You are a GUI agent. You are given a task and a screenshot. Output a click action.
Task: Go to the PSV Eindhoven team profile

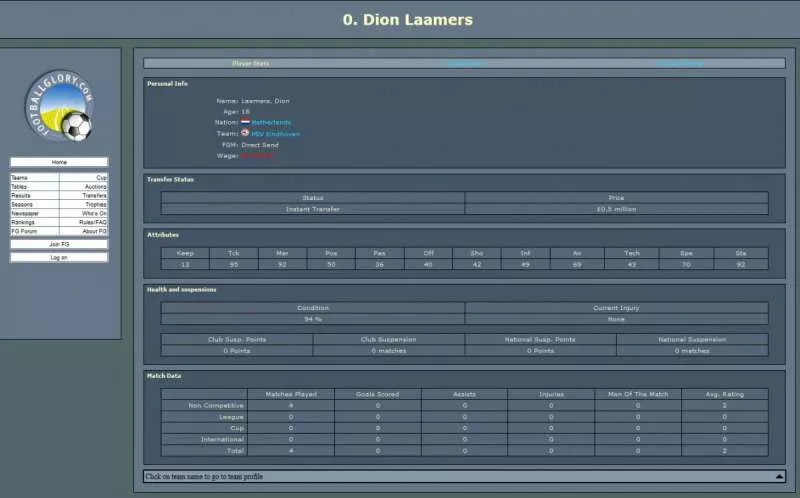coord(275,133)
